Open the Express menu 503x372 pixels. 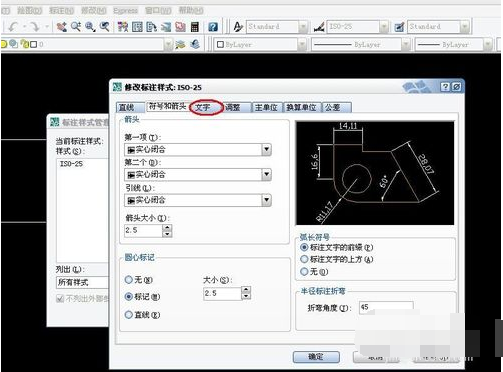(x=125, y=11)
